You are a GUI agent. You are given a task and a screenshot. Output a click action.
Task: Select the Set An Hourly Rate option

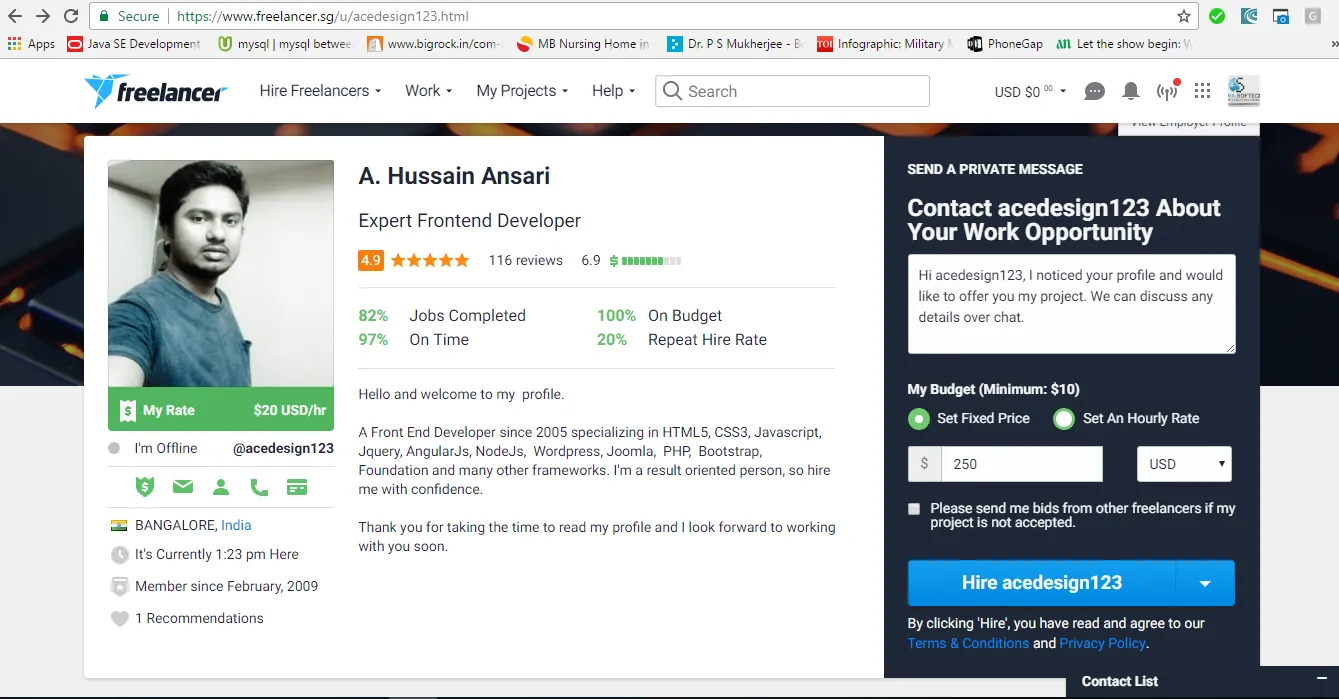point(1064,419)
